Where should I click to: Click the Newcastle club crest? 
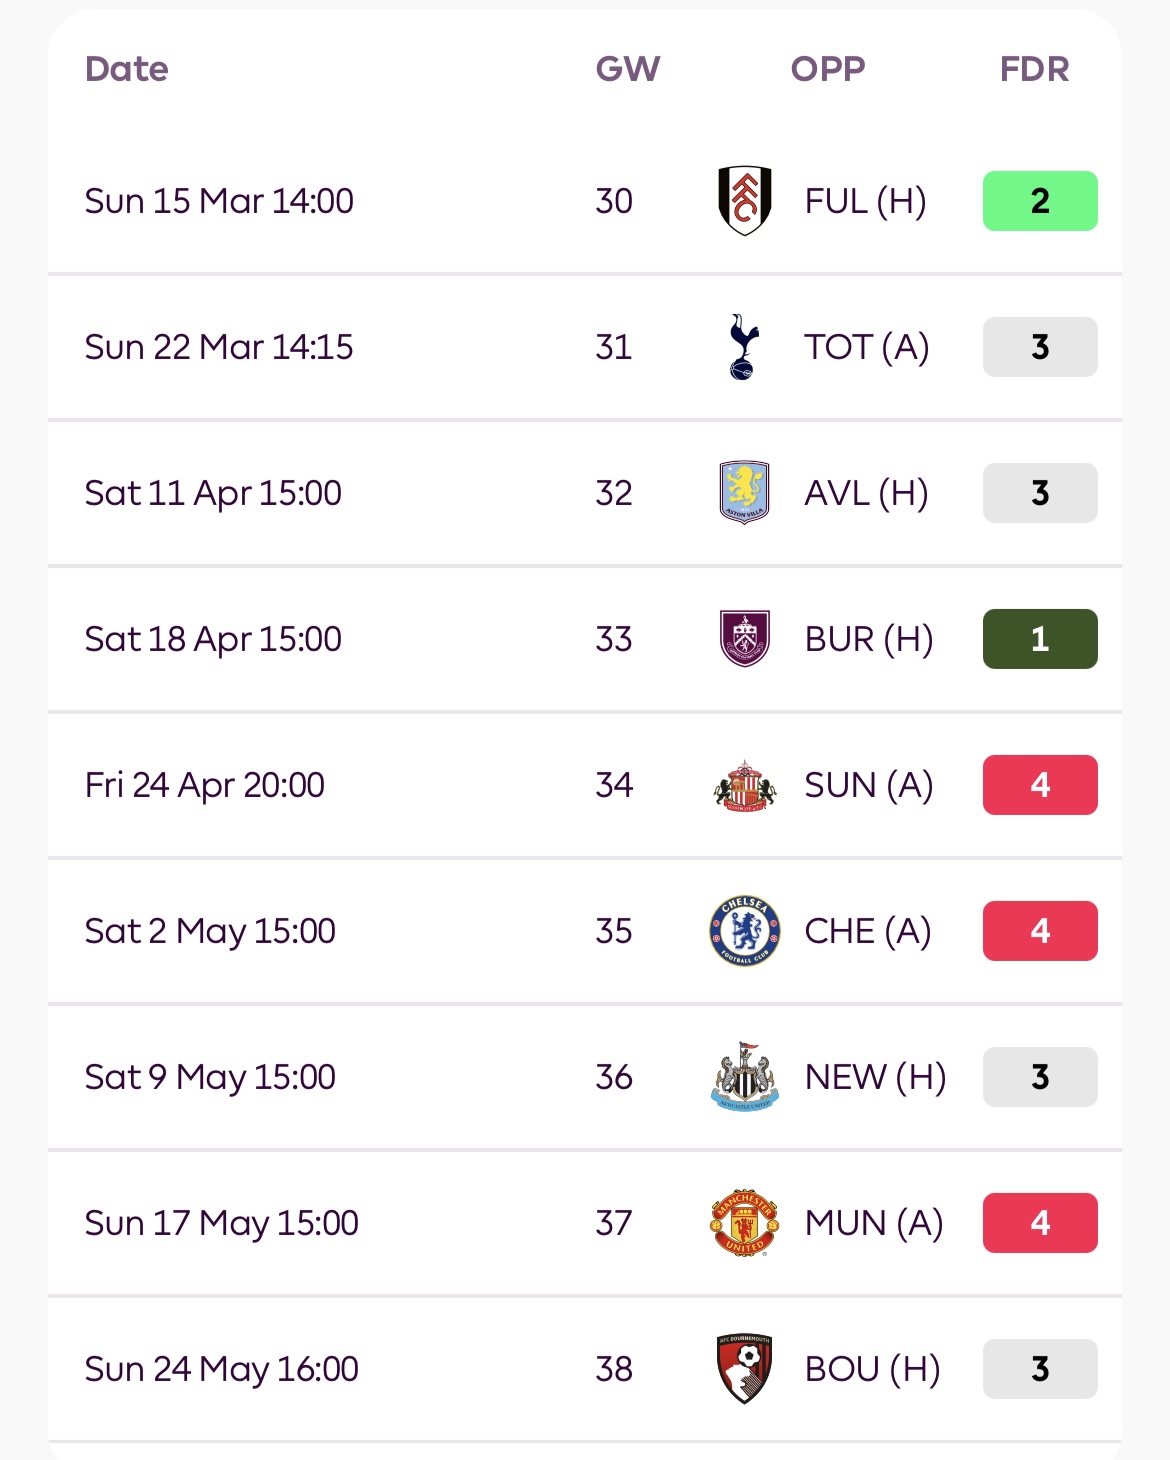pos(744,1077)
